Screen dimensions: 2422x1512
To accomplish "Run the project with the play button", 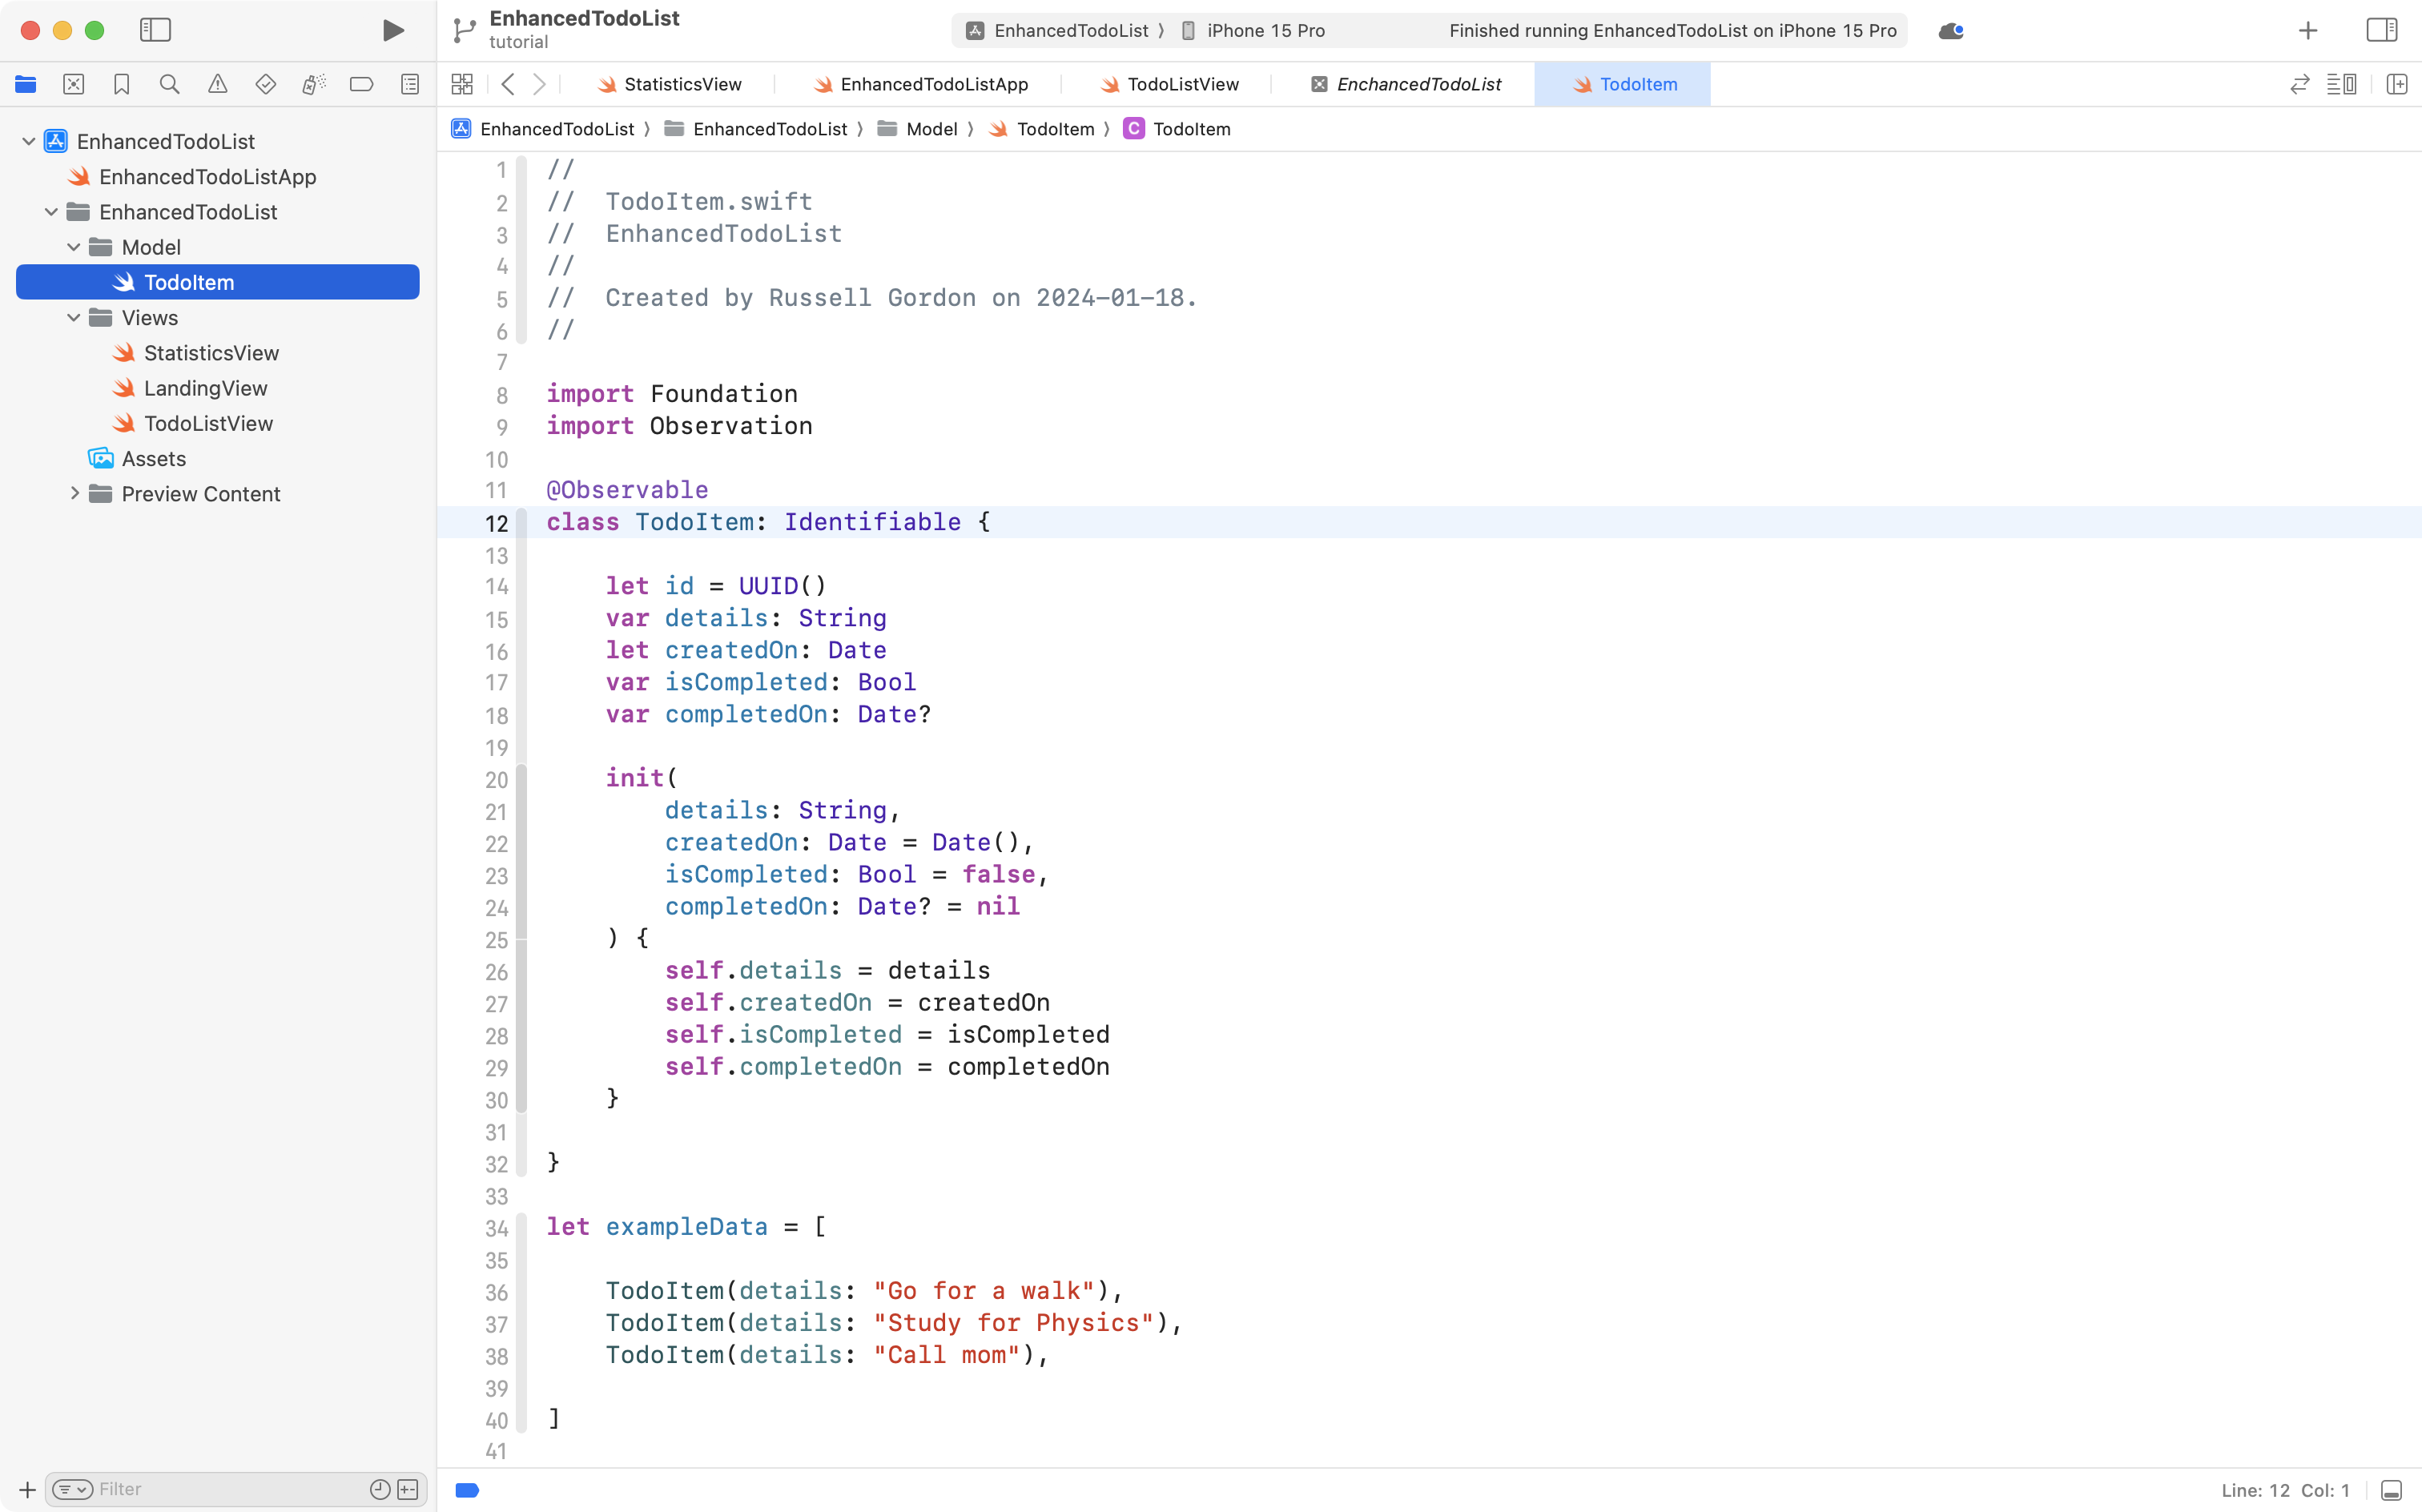I will [392, 30].
